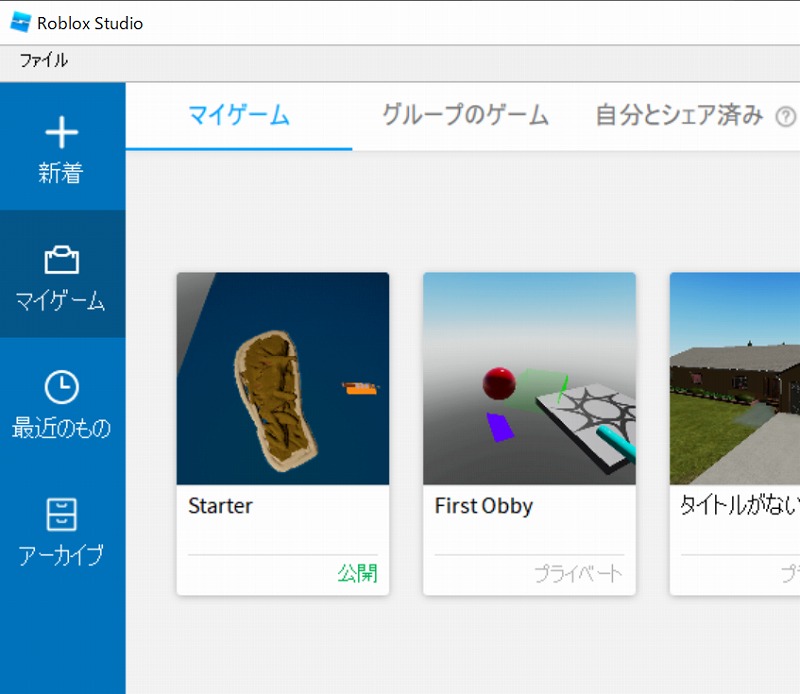Click the プライベート status on First Obby
This screenshot has width=800, height=694.
pyautogui.click(x=579, y=574)
